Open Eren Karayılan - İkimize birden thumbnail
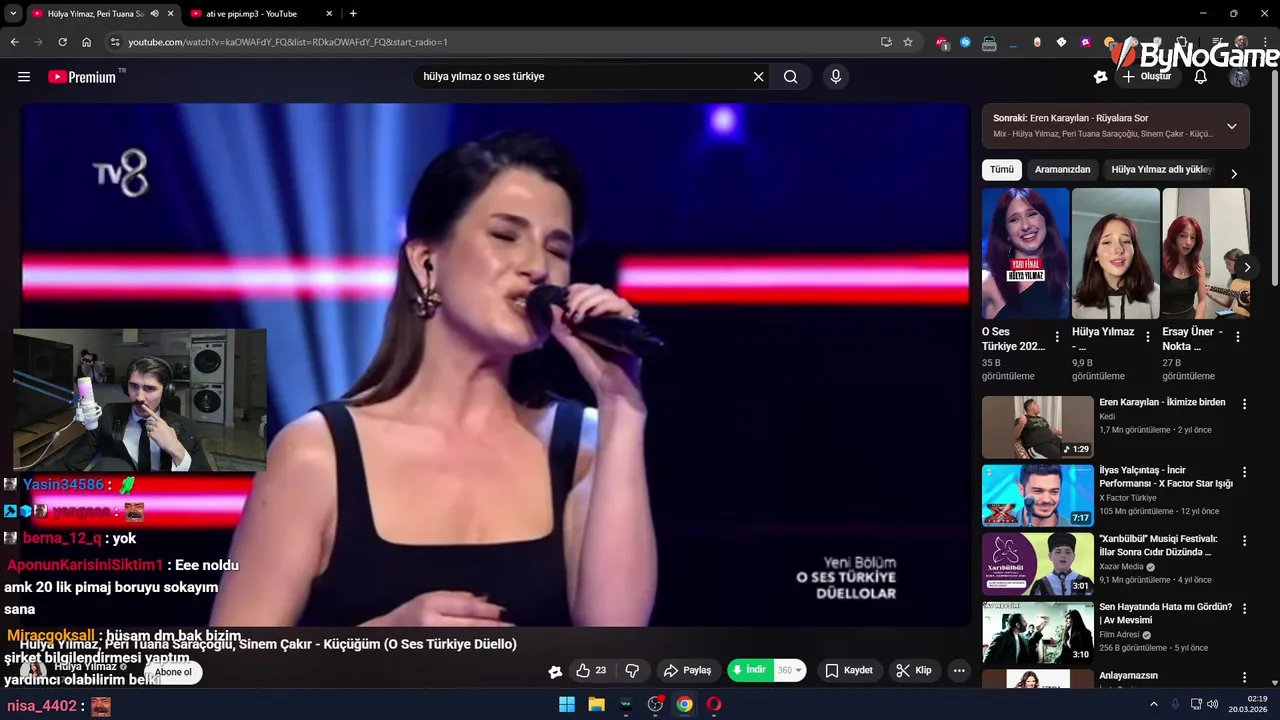The width and height of the screenshot is (1280, 720). click(x=1038, y=427)
